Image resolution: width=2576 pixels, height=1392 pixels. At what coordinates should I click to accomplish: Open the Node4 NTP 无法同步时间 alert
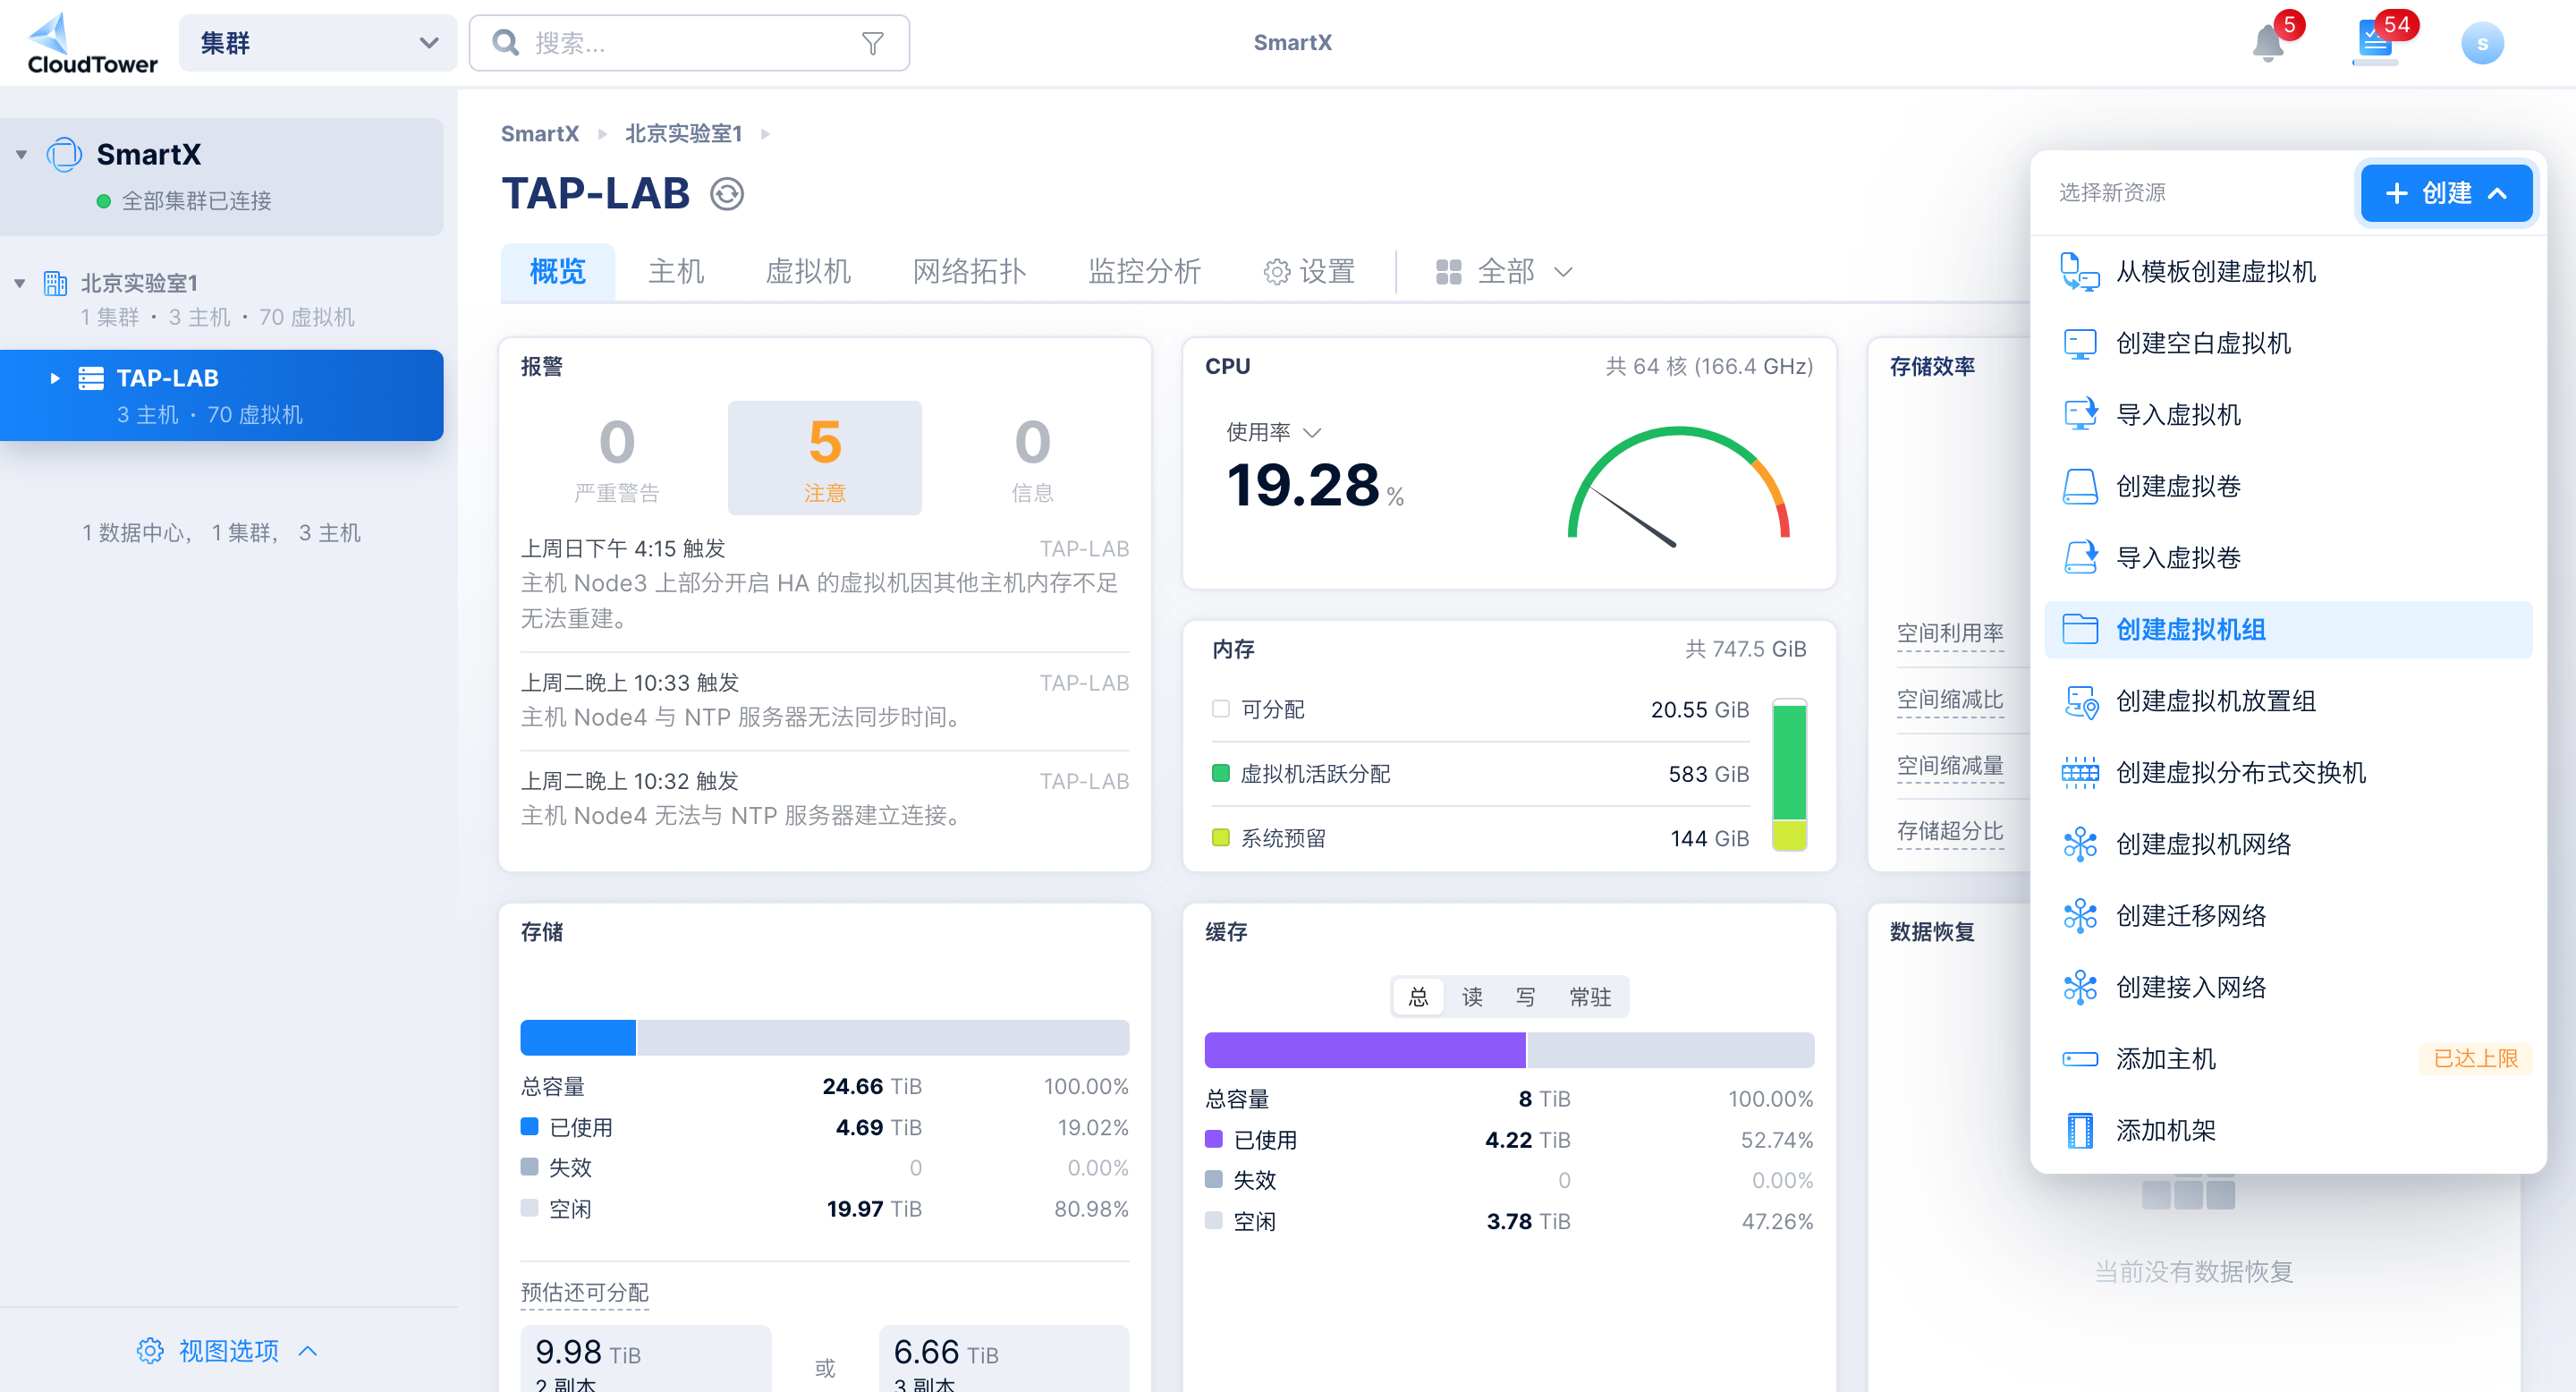[x=825, y=700]
